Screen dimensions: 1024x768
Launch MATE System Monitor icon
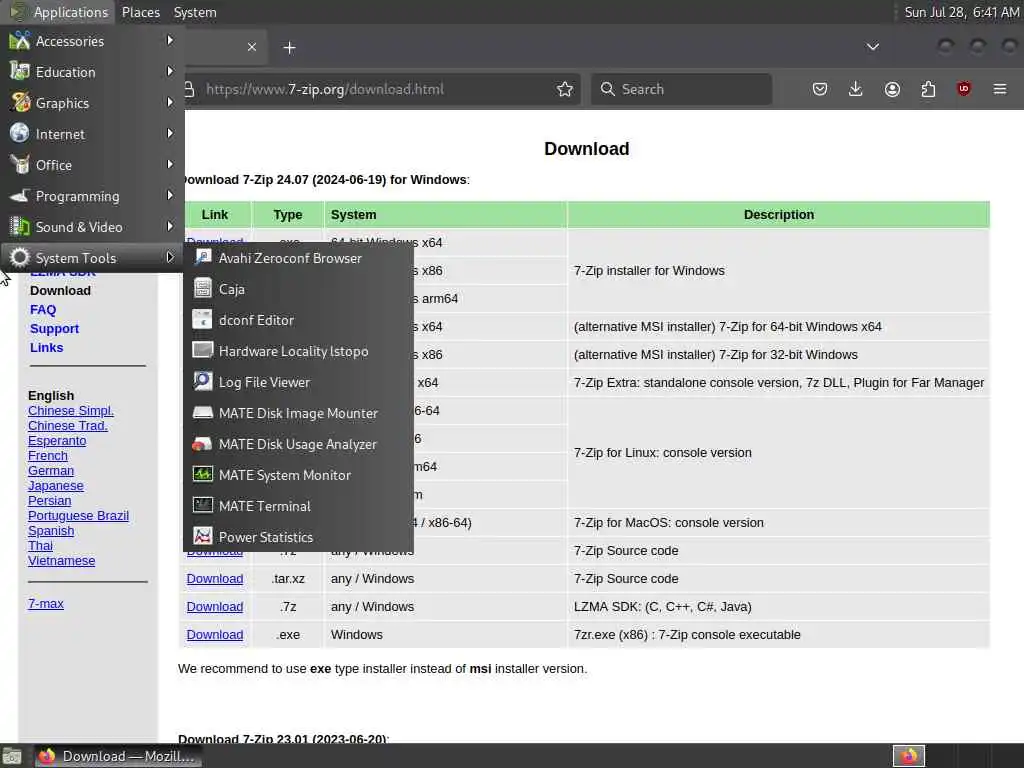click(x=202, y=474)
